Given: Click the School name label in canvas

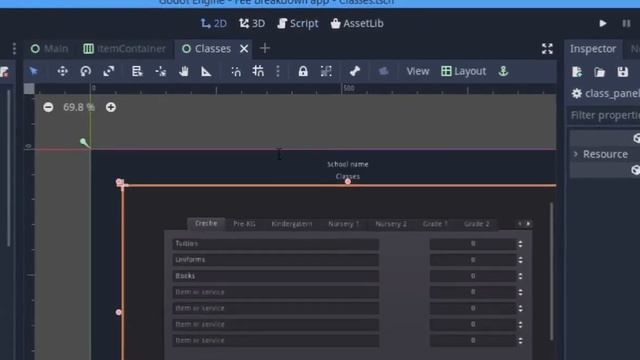Looking at the screenshot, I should point(348,164).
